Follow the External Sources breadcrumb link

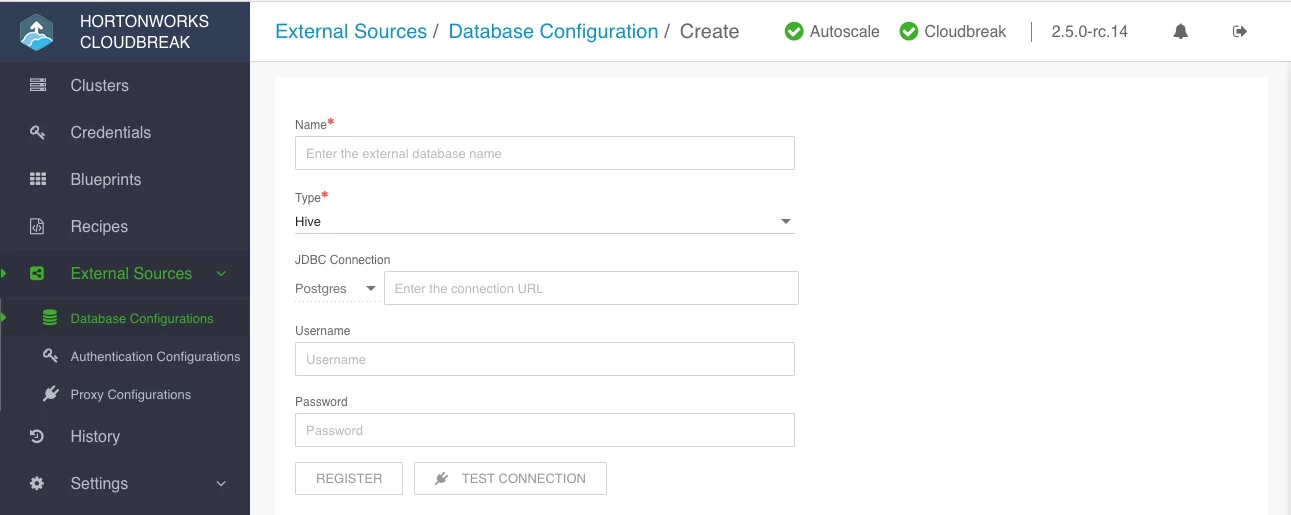[x=351, y=31]
